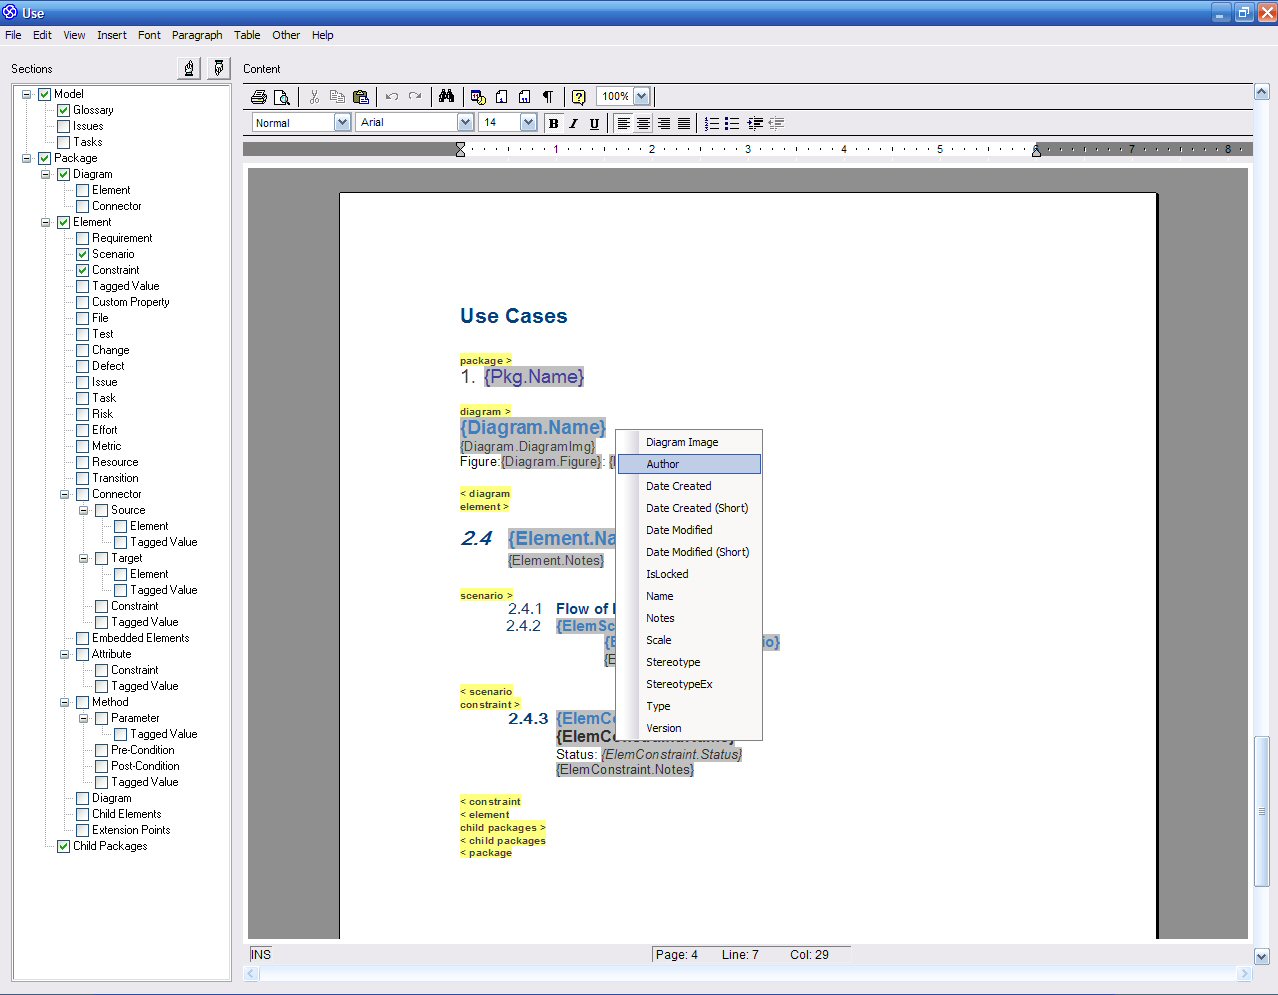Open the Paragraph menu
Screen dimensions: 1278x995
[197, 35]
